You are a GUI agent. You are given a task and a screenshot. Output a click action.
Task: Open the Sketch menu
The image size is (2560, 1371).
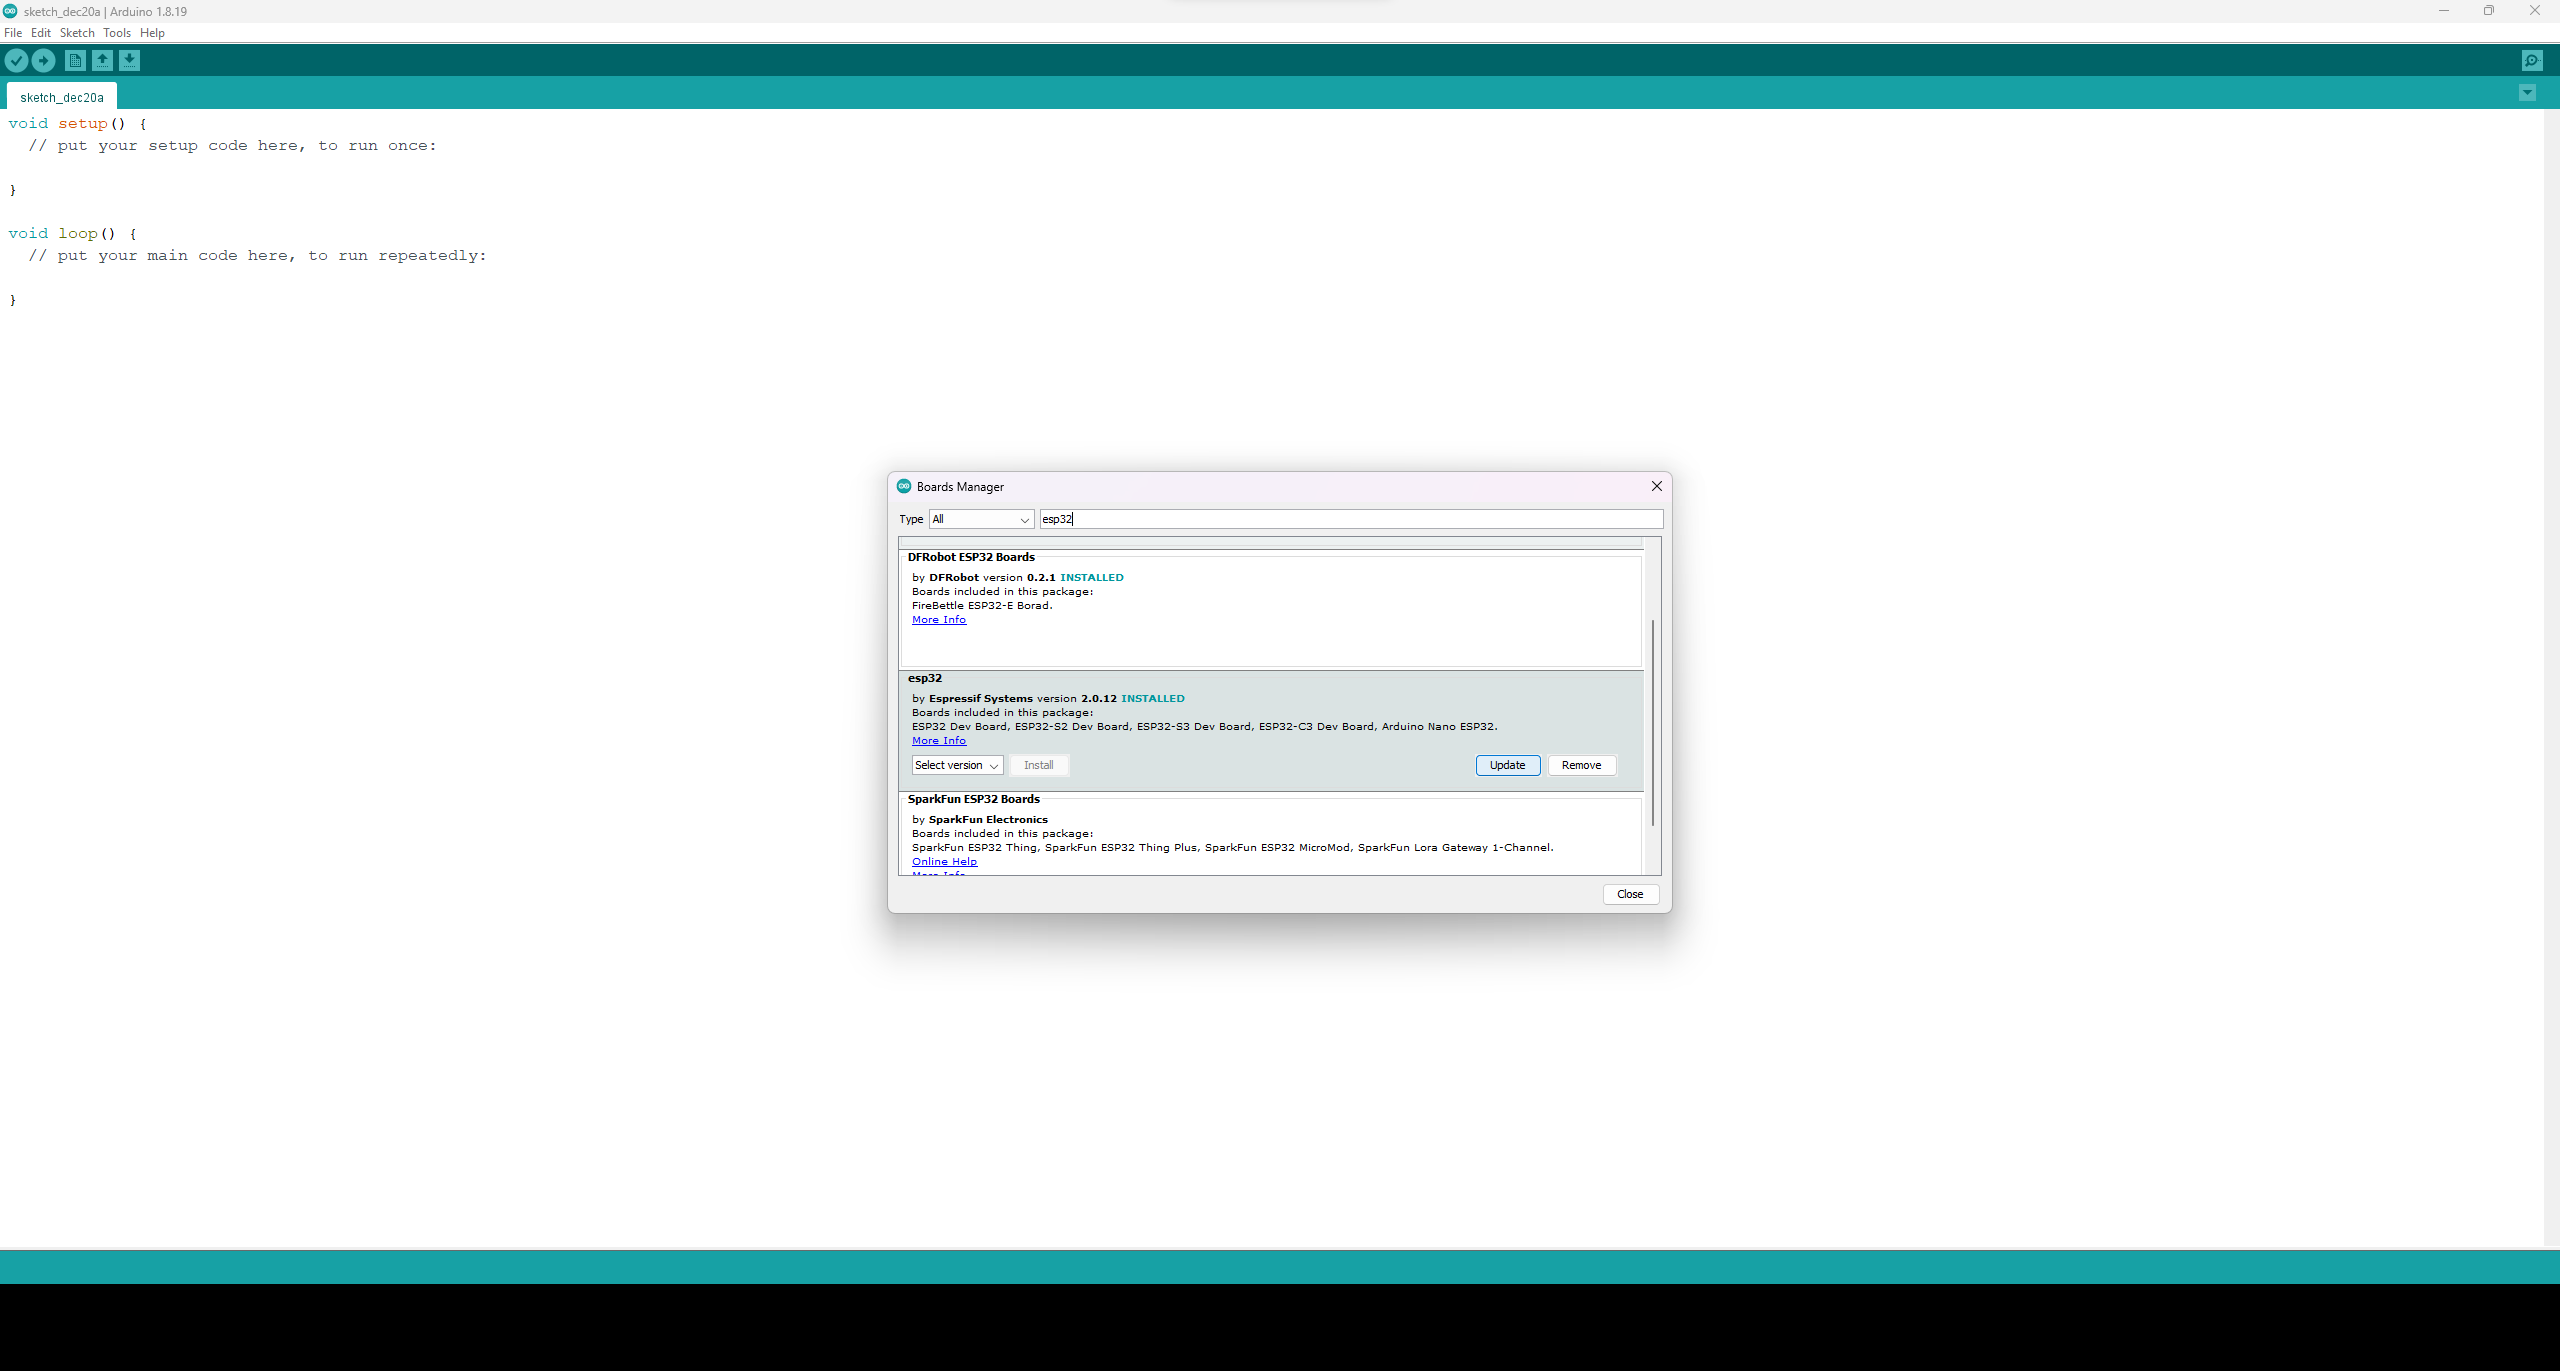[77, 33]
